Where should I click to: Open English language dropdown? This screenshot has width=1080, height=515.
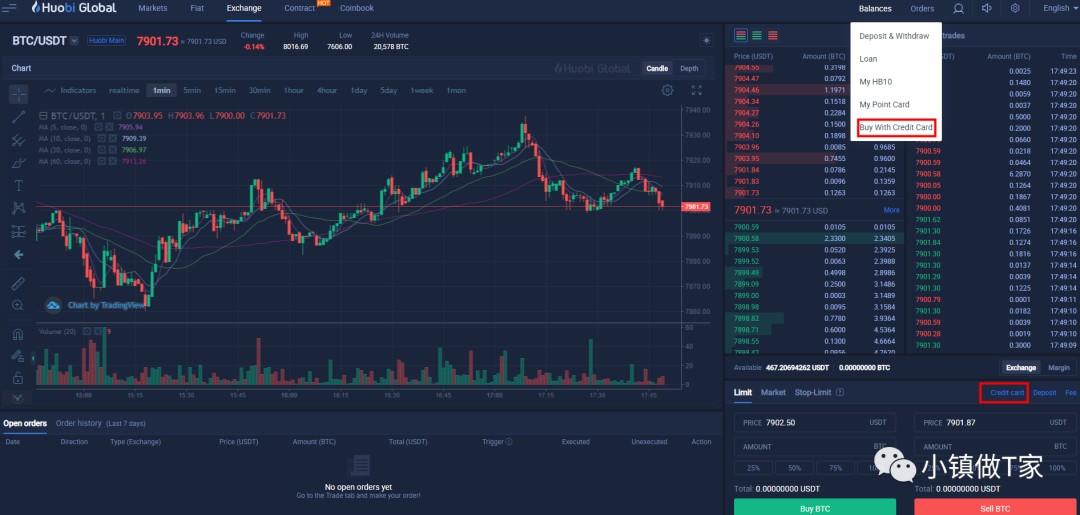coord(1060,8)
